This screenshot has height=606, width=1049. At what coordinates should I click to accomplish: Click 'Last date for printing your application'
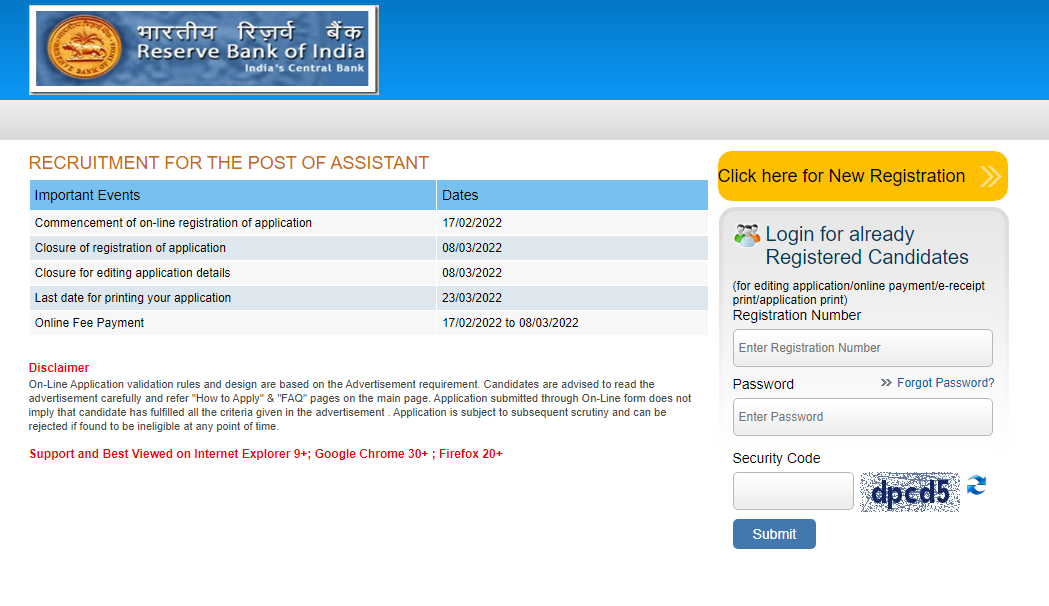132,298
